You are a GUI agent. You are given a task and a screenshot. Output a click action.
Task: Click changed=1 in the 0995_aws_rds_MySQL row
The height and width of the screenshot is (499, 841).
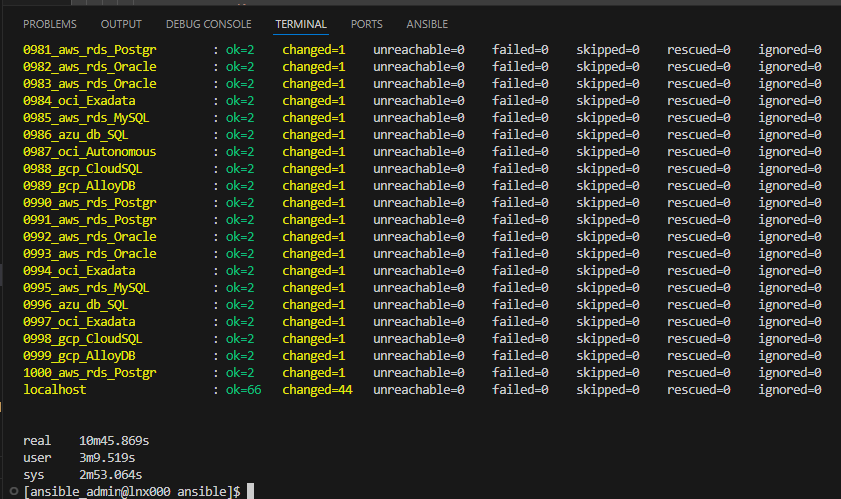[x=314, y=288]
